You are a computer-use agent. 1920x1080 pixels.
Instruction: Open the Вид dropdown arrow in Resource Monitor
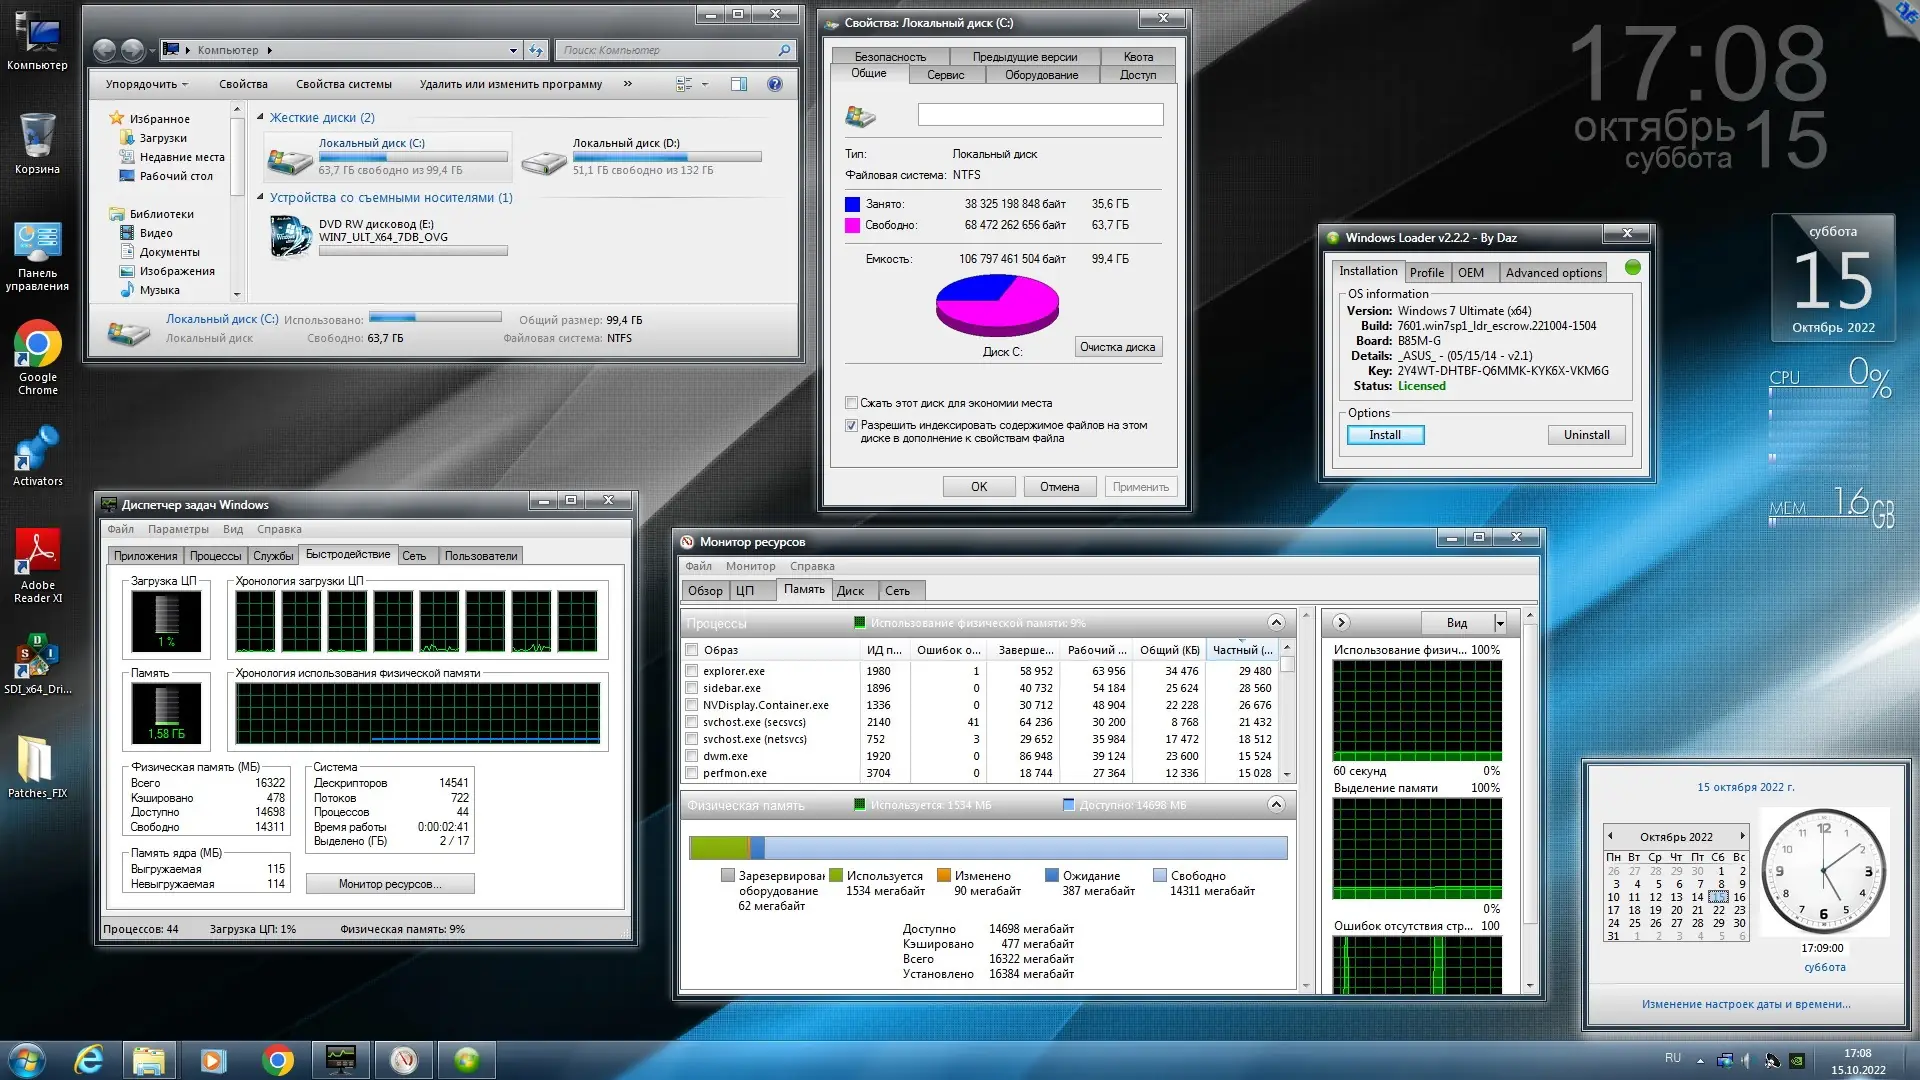(x=1500, y=623)
